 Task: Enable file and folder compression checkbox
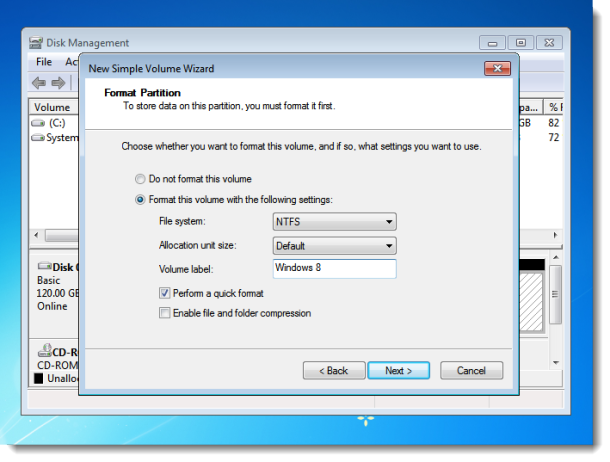[x=165, y=313]
